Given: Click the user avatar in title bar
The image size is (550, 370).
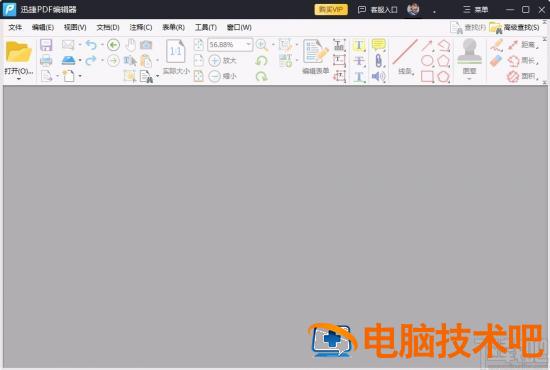Looking at the screenshot, I should tap(413, 9).
